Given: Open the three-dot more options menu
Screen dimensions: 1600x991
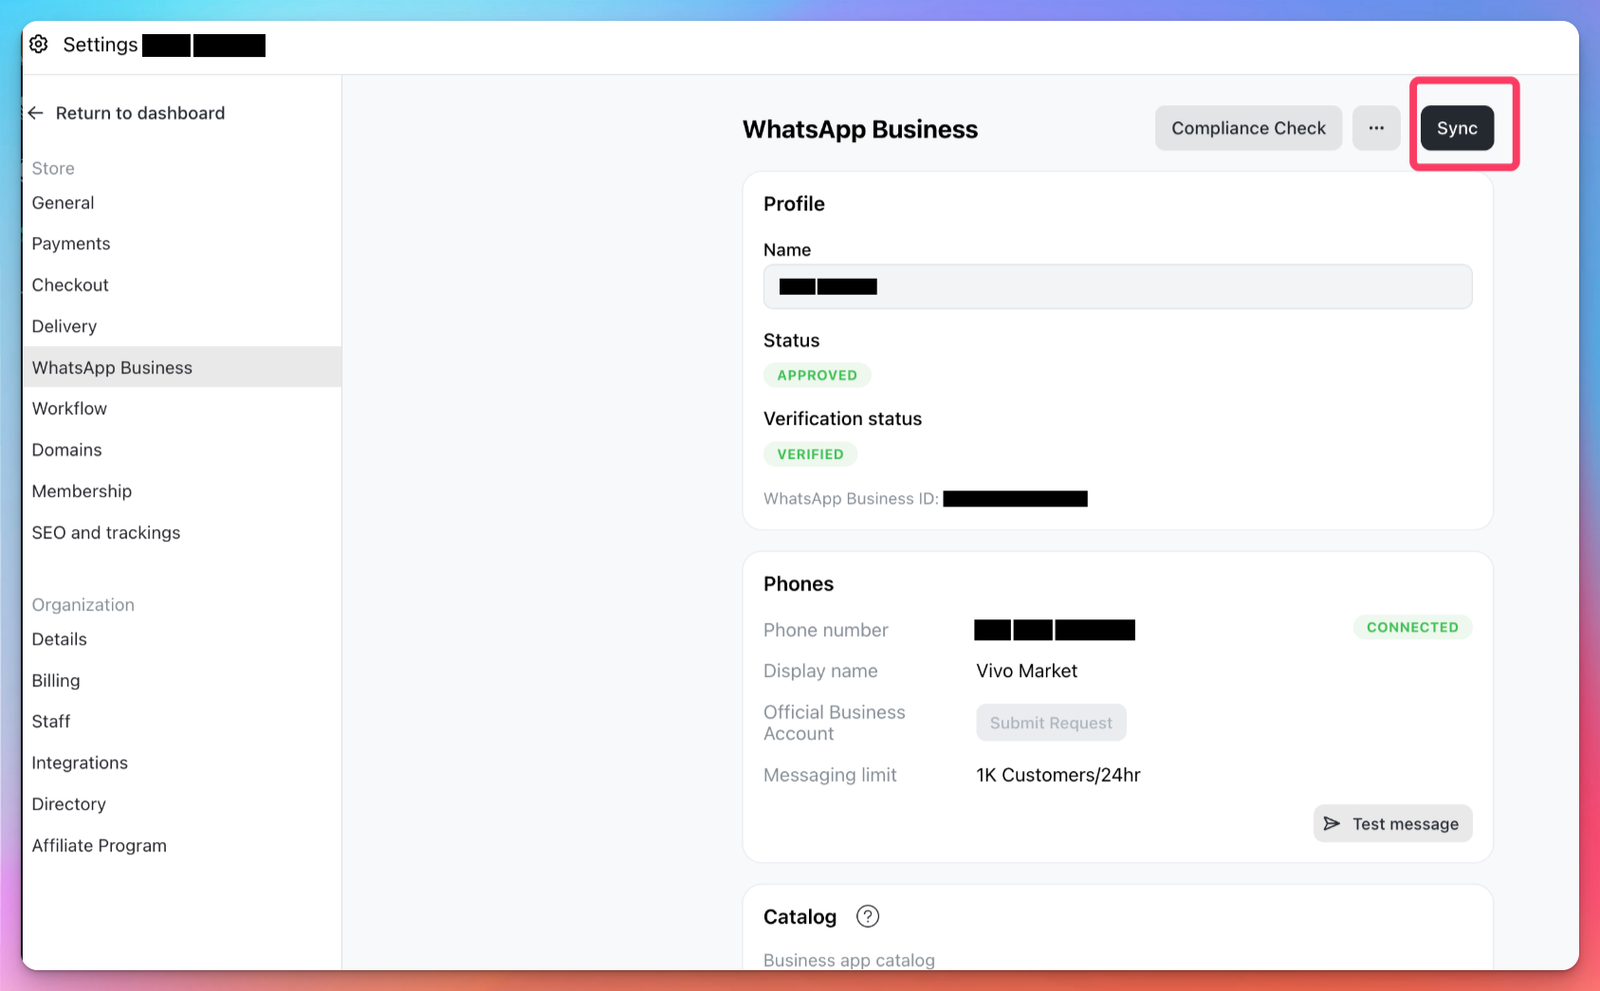Looking at the screenshot, I should 1376,128.
